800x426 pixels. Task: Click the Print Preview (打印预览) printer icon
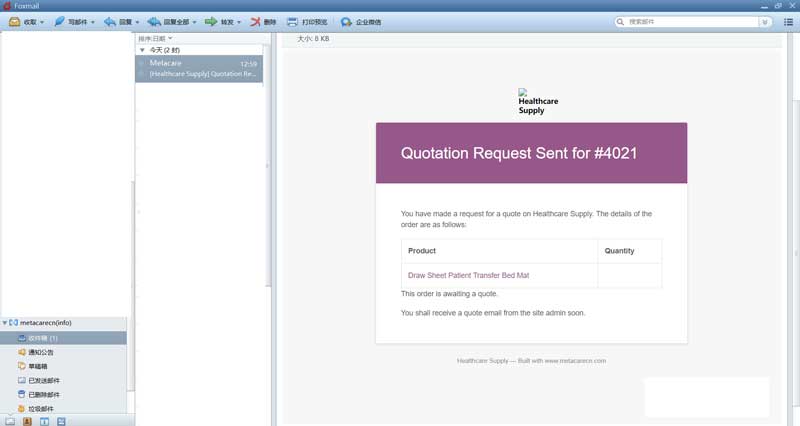point(292,22)
